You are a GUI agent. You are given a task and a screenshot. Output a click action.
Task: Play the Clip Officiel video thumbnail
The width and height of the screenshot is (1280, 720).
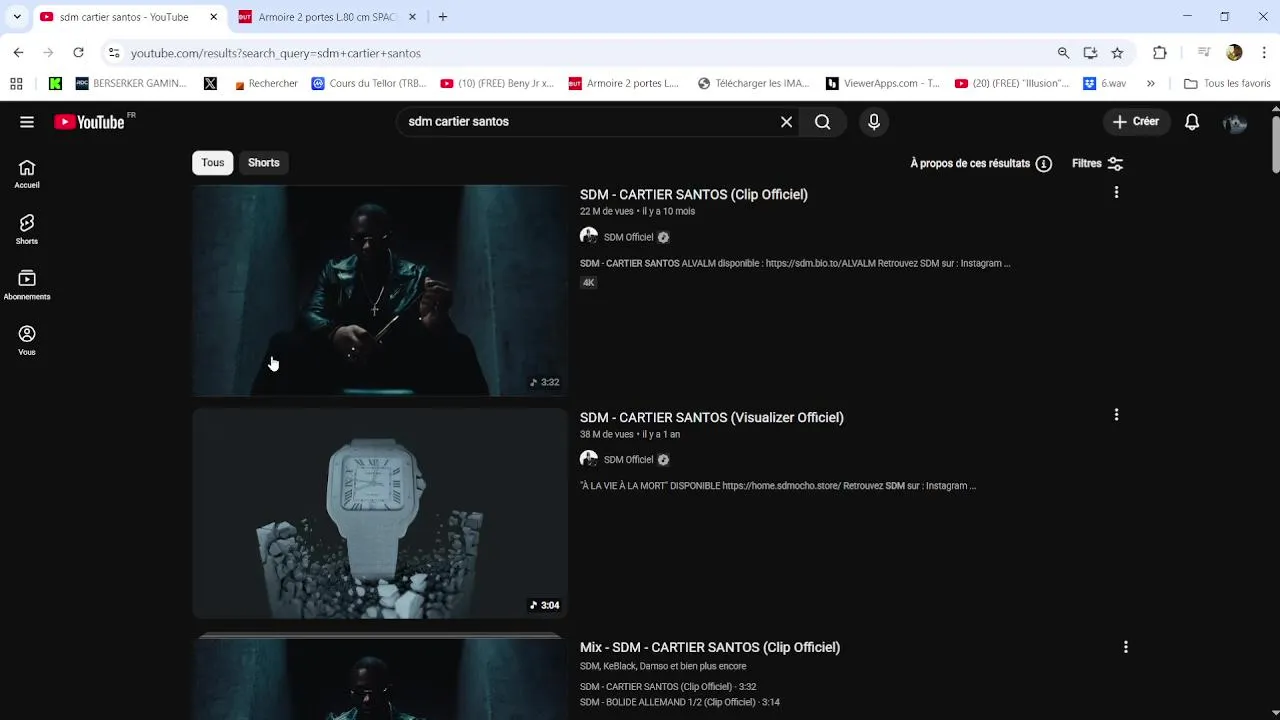[380, 290]
